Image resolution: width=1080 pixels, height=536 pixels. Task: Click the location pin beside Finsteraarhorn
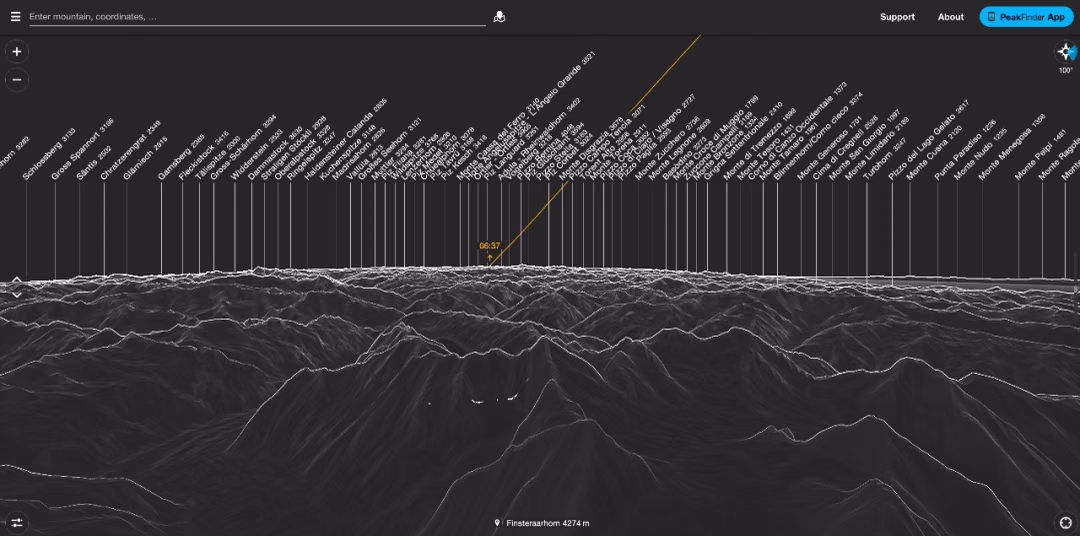[497, 524]
